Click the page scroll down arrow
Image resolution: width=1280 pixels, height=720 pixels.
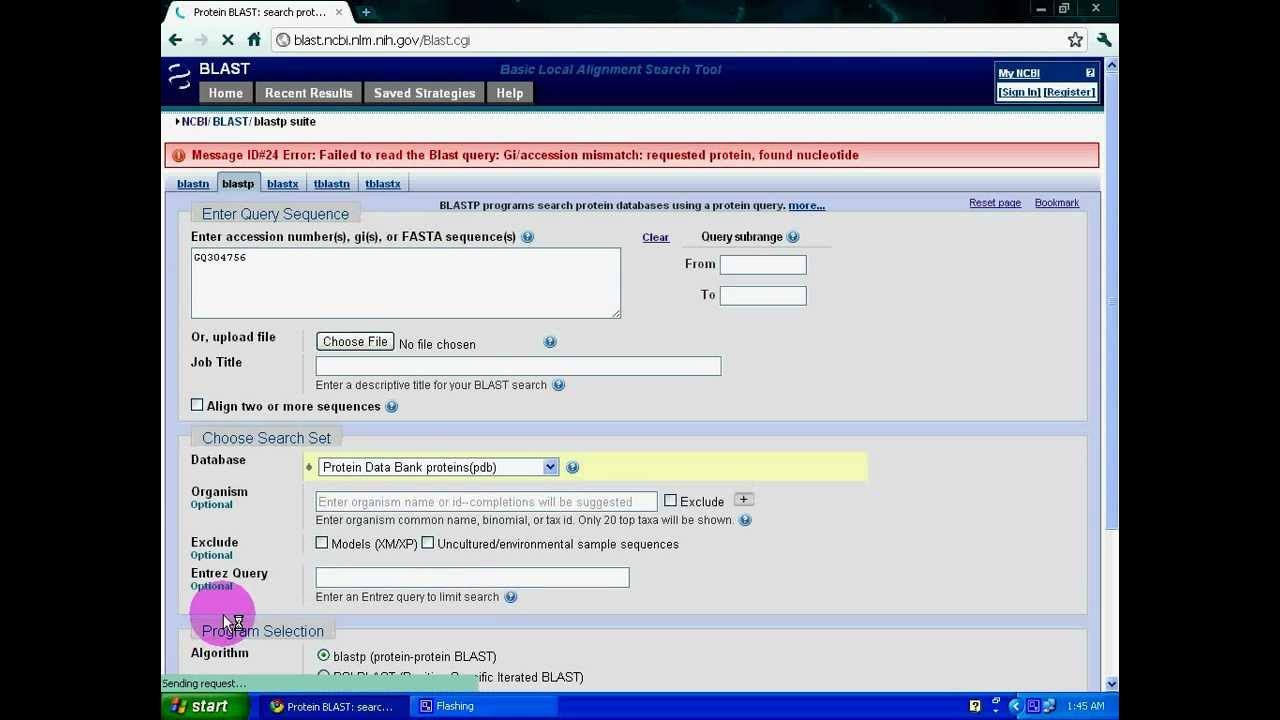[x=1111, y=684]
